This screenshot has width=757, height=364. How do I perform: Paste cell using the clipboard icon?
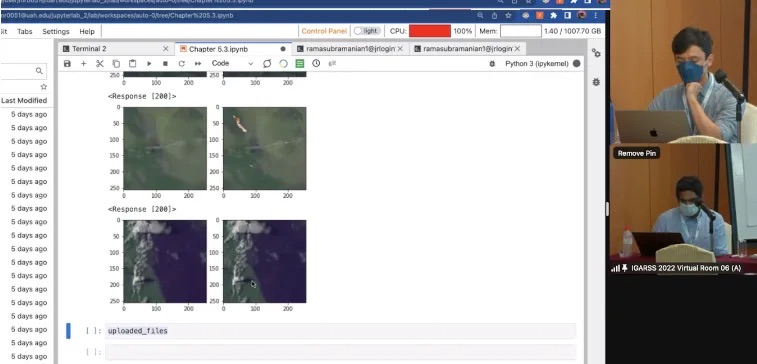[132, 64]
